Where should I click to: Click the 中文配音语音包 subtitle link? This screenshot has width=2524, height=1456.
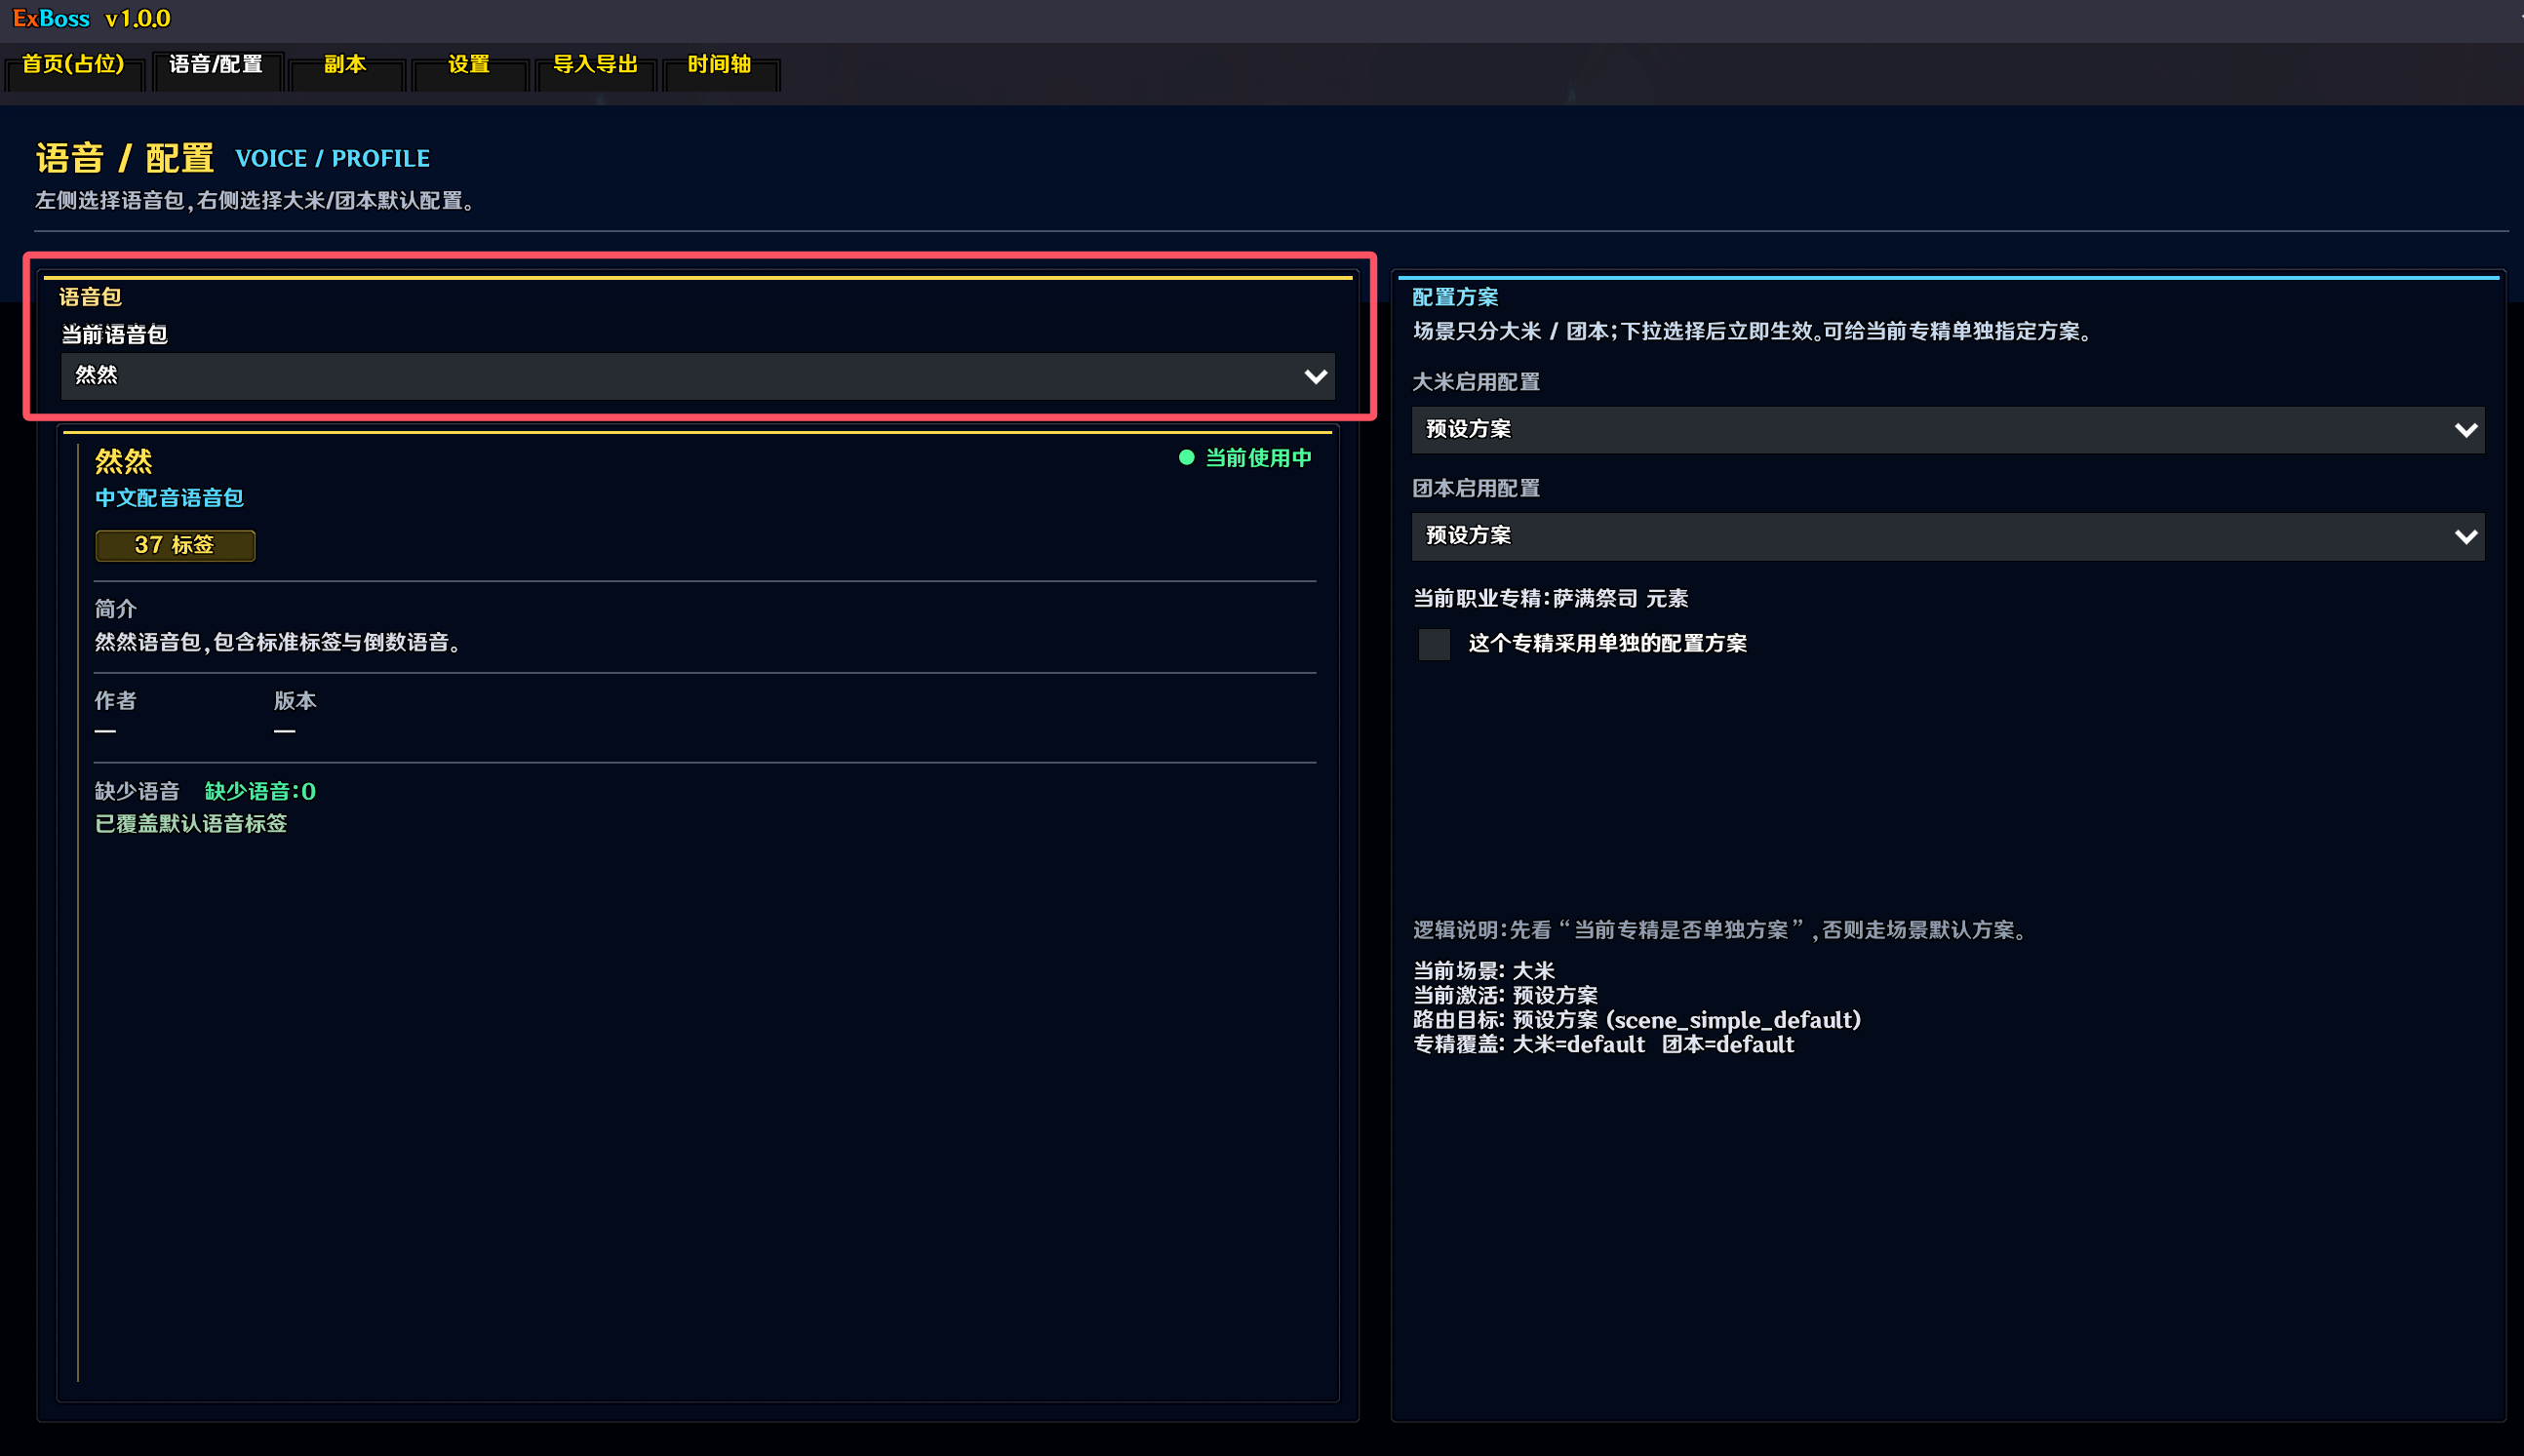tap(169, 498)
